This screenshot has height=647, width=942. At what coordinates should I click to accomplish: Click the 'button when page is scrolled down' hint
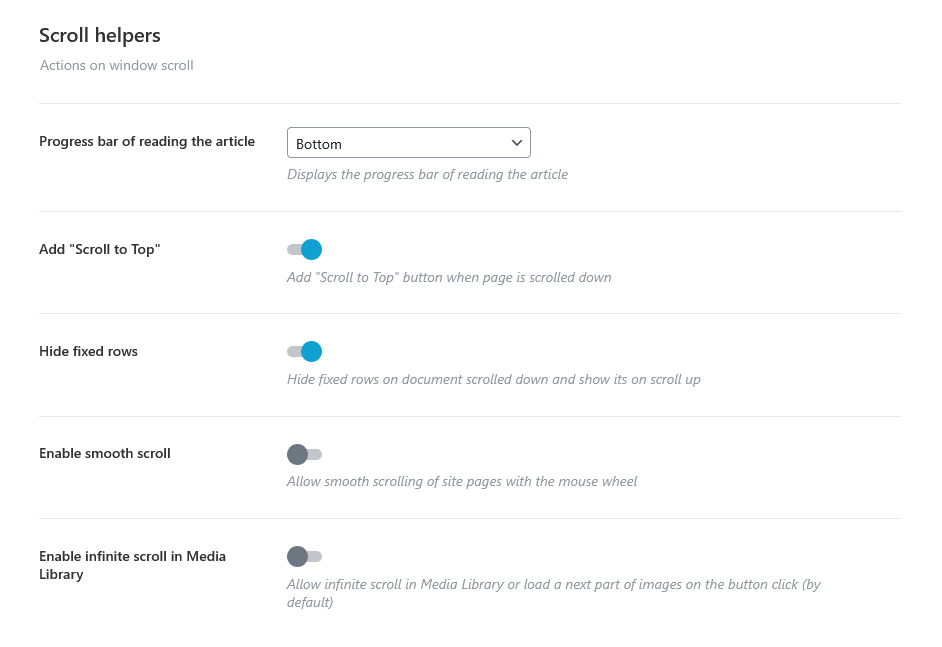click(x=507, y=278)
